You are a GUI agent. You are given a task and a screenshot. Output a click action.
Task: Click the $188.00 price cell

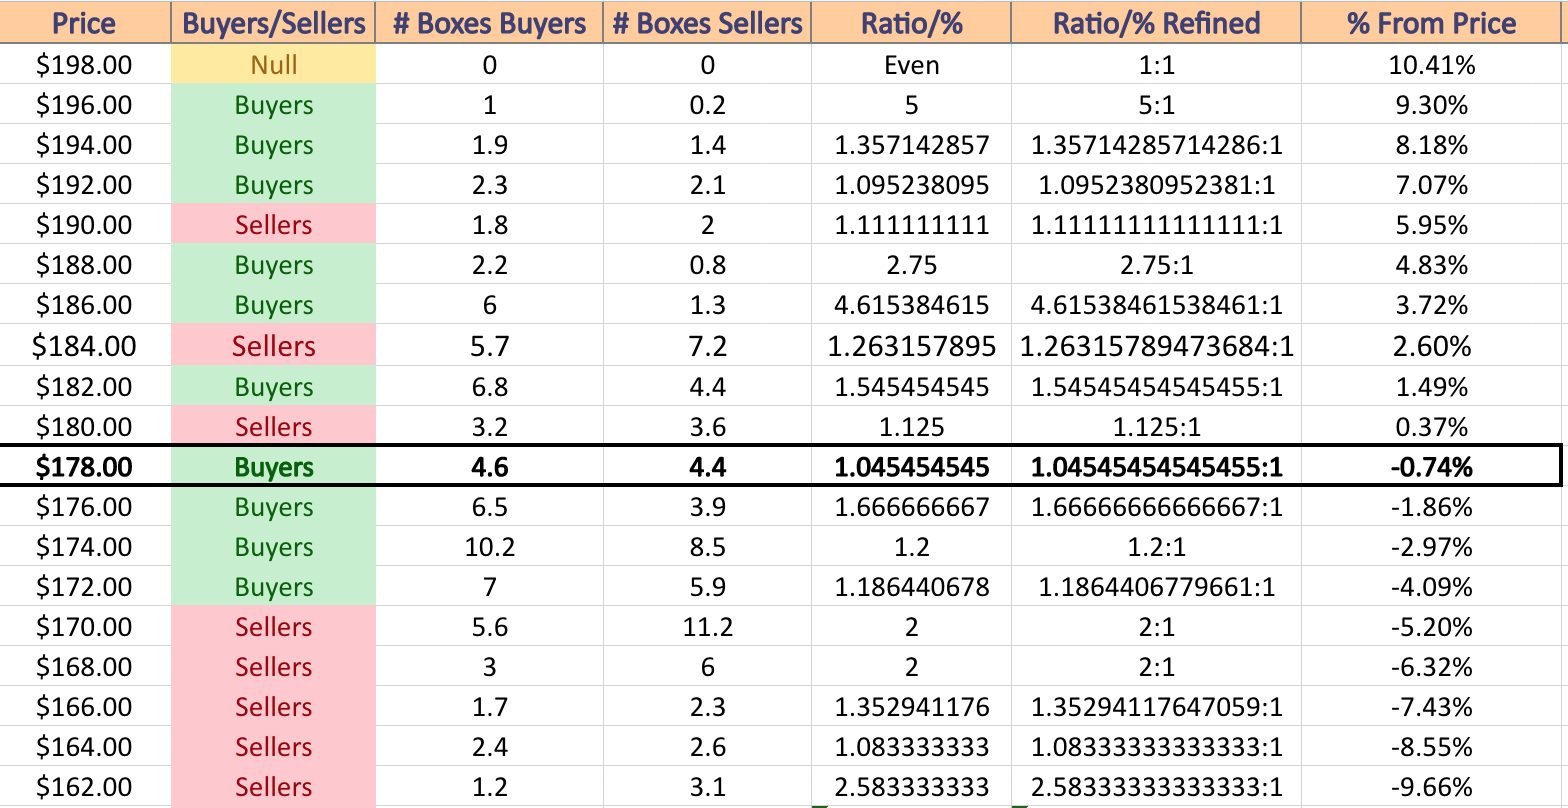coord(85,265)
